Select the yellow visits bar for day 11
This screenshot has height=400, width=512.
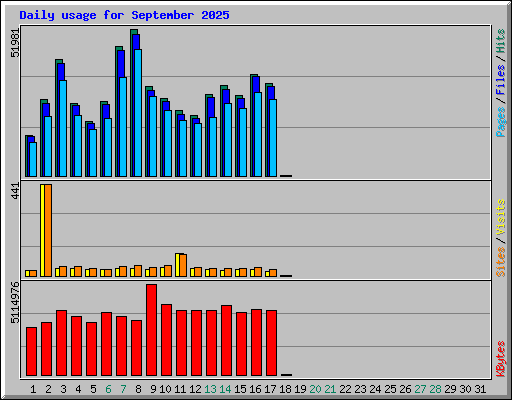[177, 265]
